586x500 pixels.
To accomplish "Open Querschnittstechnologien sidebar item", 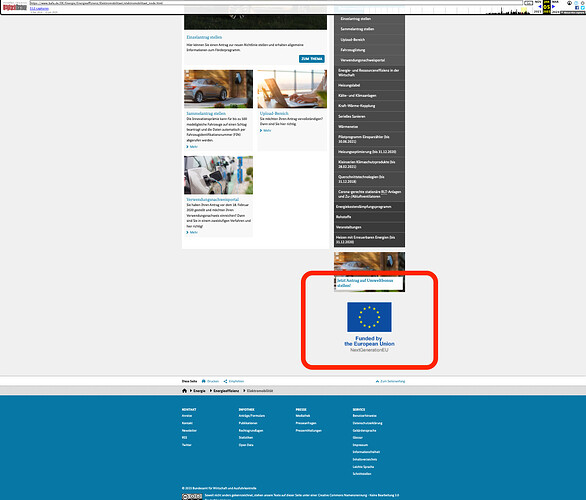I will pos(369,179).
